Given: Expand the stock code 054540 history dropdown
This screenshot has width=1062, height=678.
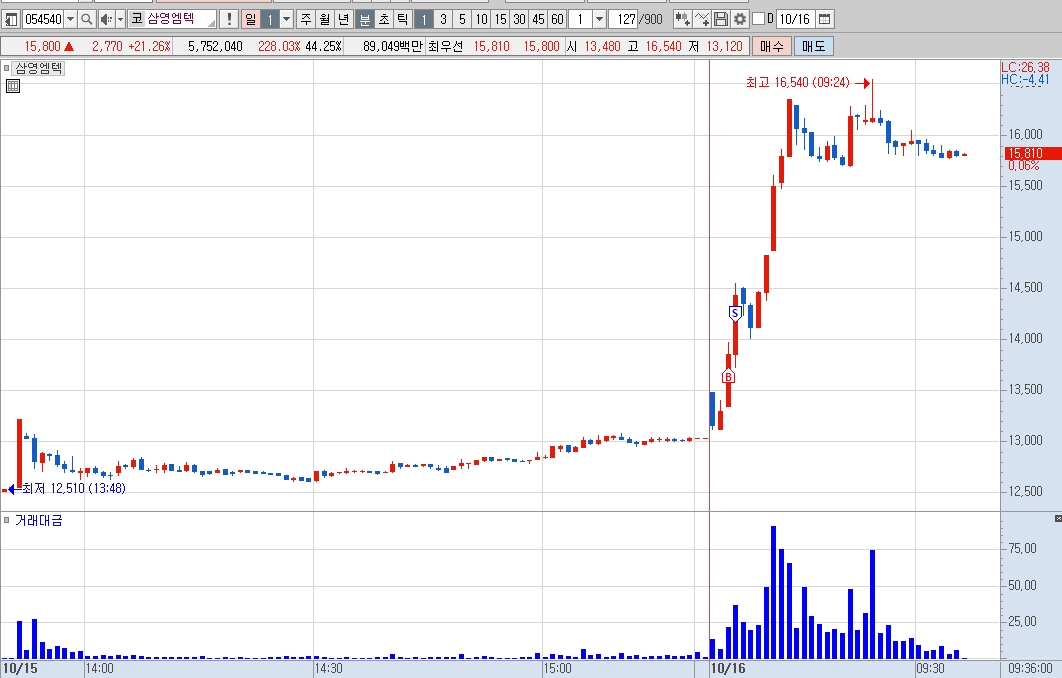Looking at the screenshot, I should (70, 19).
